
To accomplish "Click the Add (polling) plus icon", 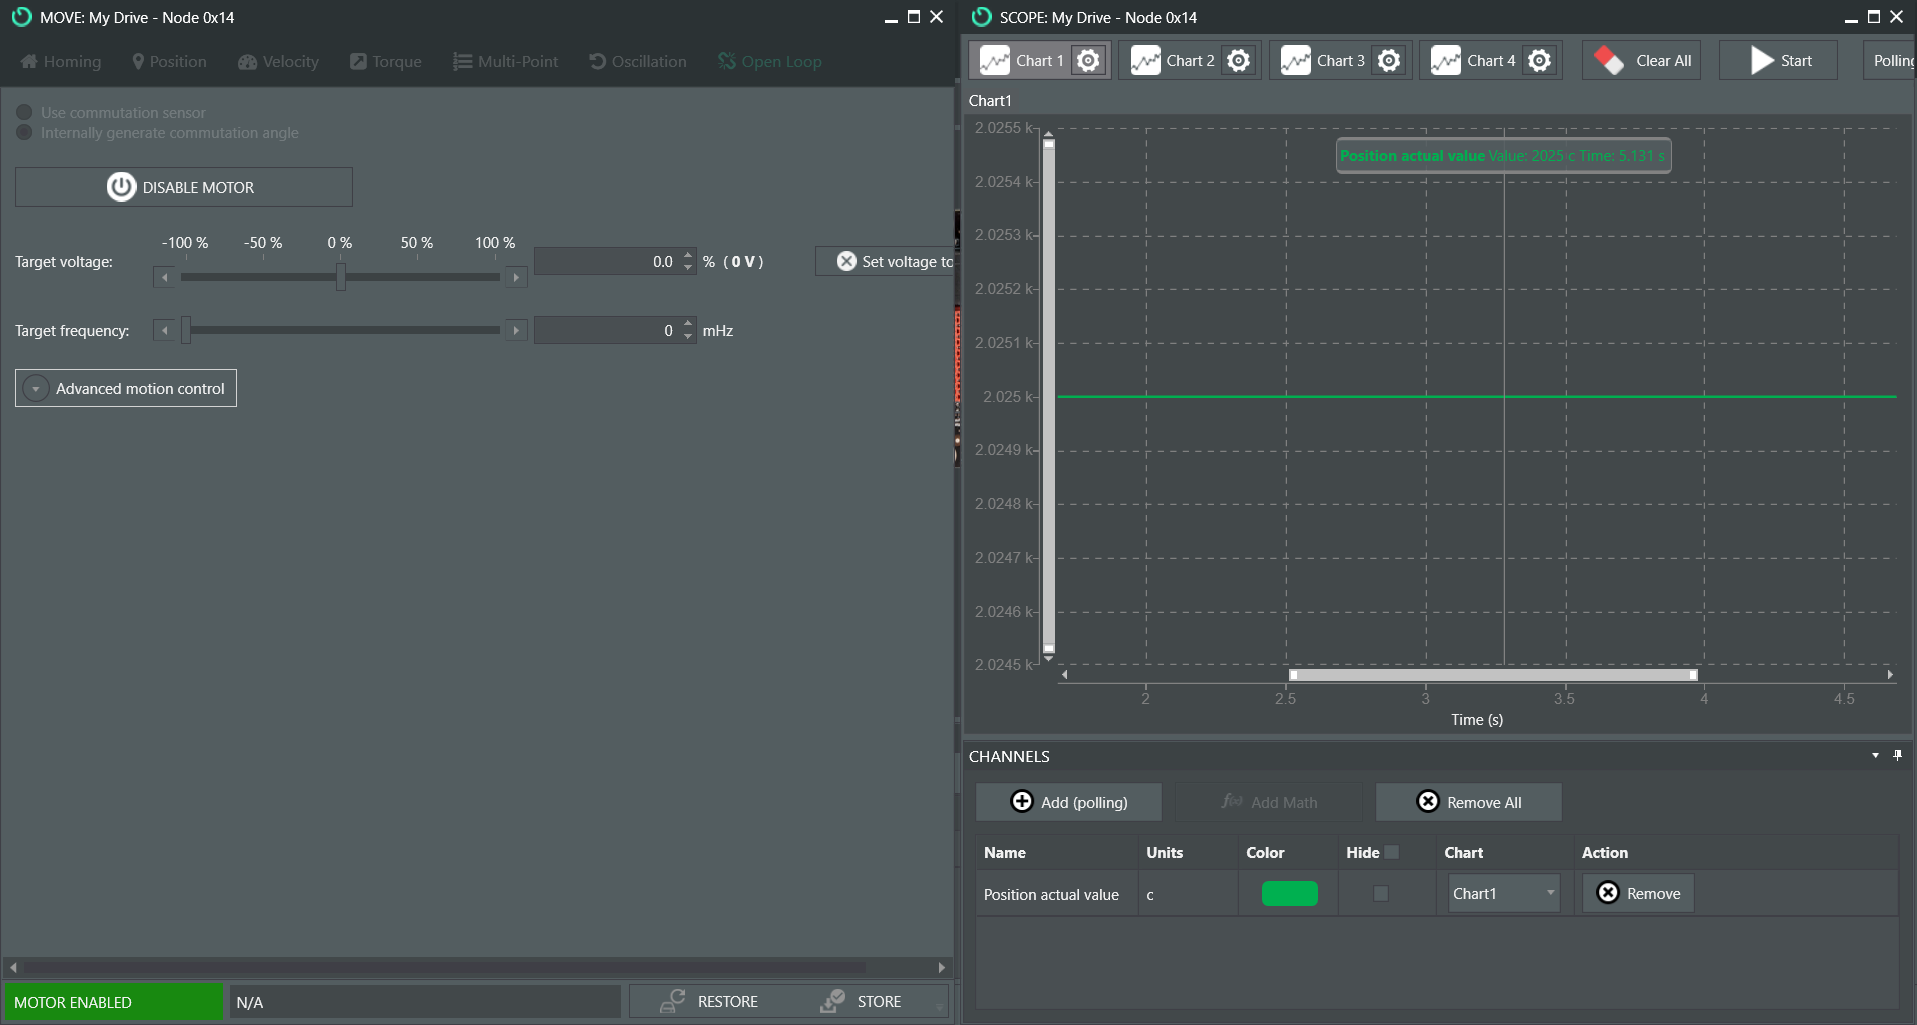I will [x=1022, y=801].
